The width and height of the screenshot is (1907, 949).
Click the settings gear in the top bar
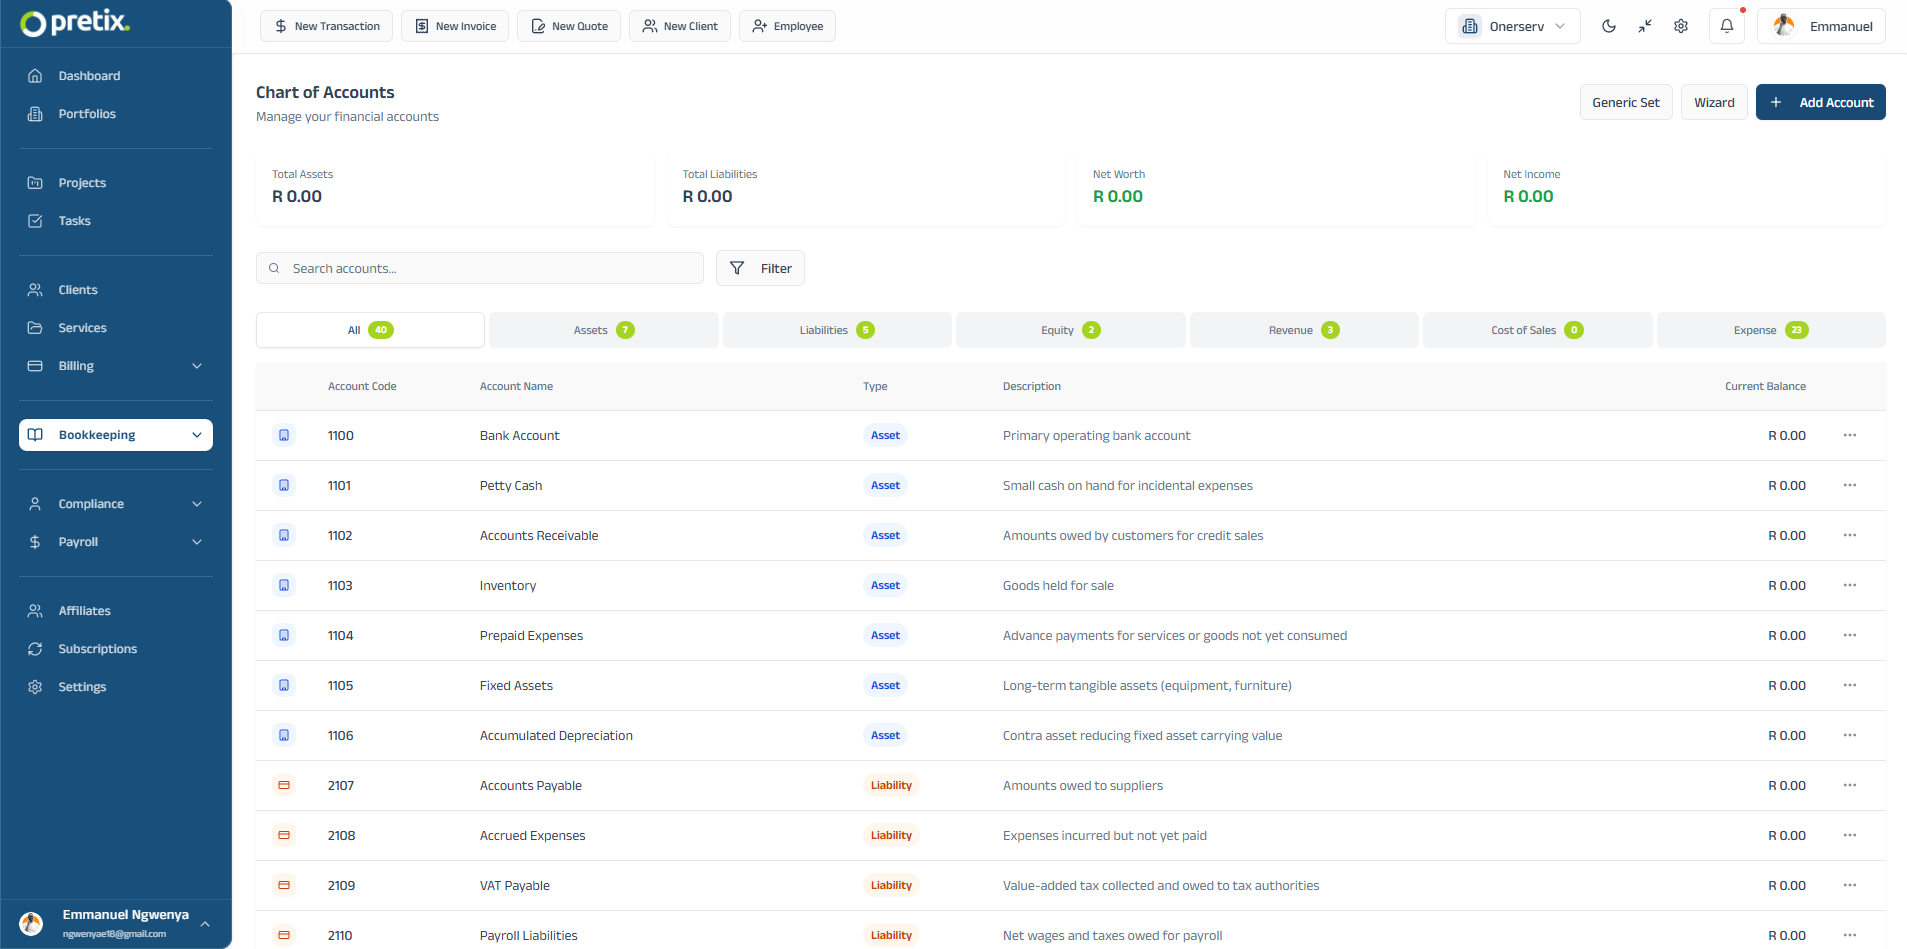(x=1681, y=26)
